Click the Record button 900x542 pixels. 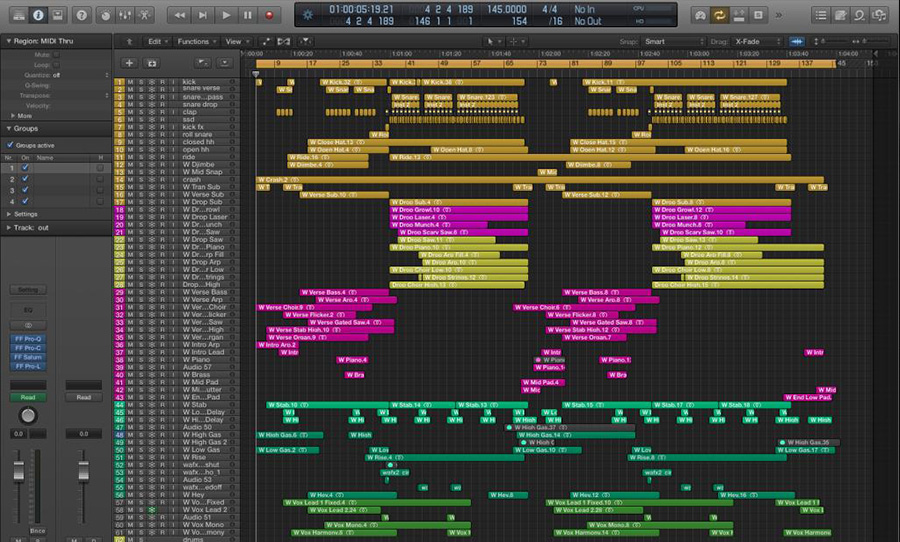pos(269,15)
